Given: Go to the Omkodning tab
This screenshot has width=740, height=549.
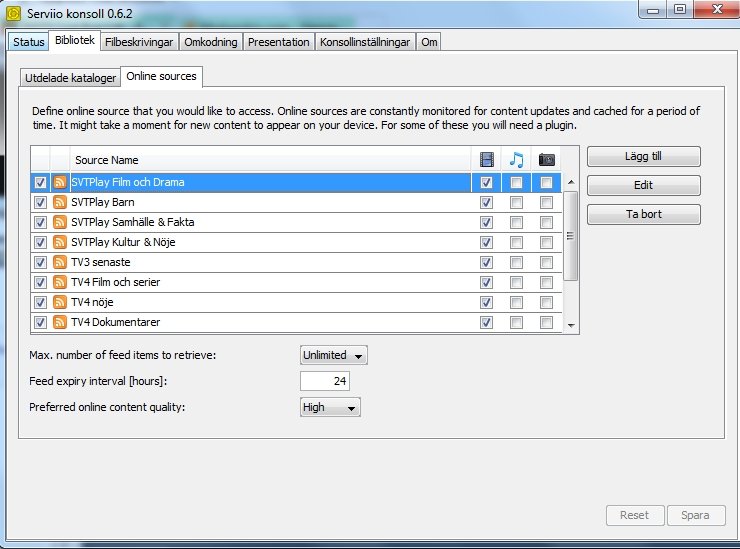Looking at the screenshot, I should (x=210, y=42).
